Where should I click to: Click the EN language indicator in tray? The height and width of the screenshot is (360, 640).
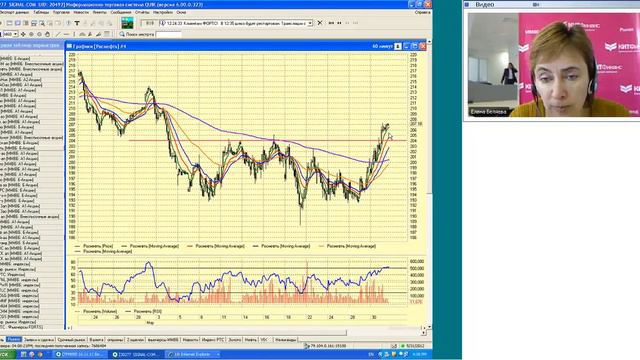pos(371,354)
